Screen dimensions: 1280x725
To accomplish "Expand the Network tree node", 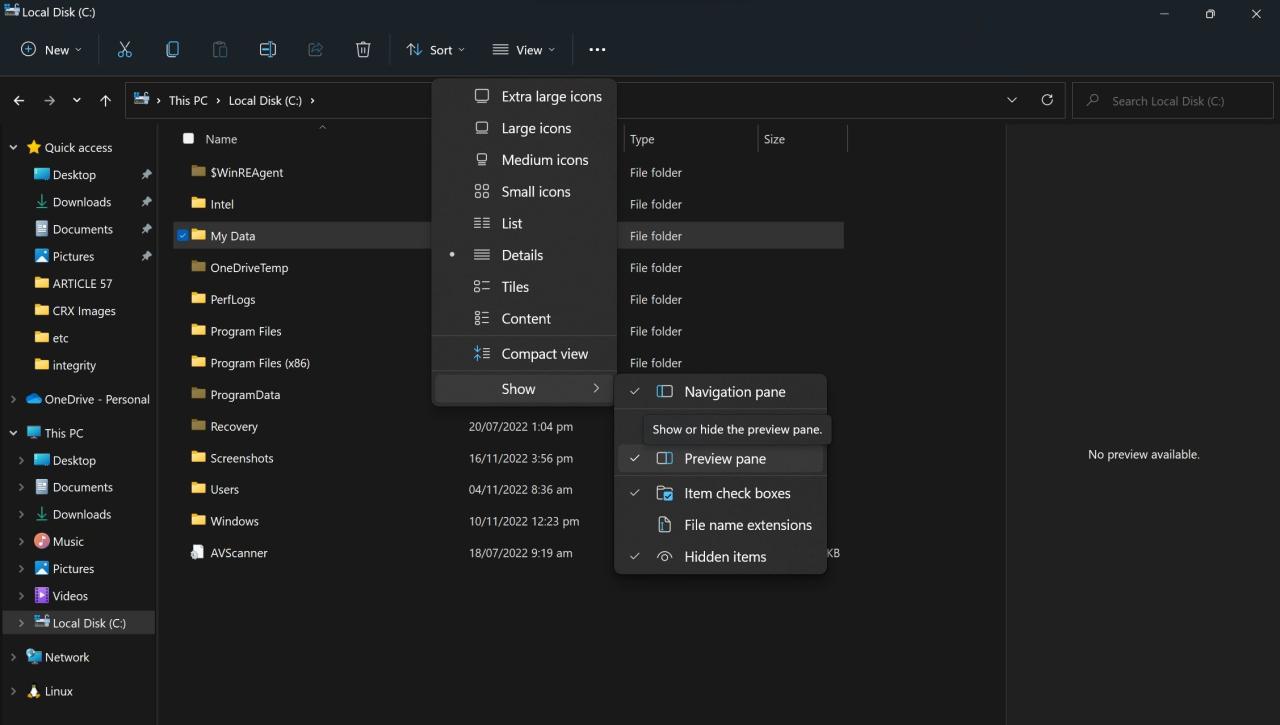I will pos(13,657).
